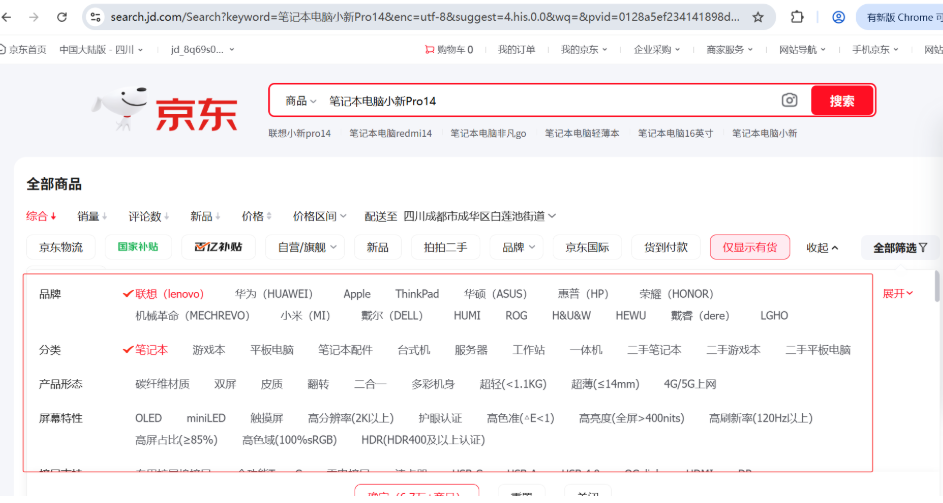The height and width of the screenshot is (503, 943).
Task: Open 我的订单 link
Action: 516,49
